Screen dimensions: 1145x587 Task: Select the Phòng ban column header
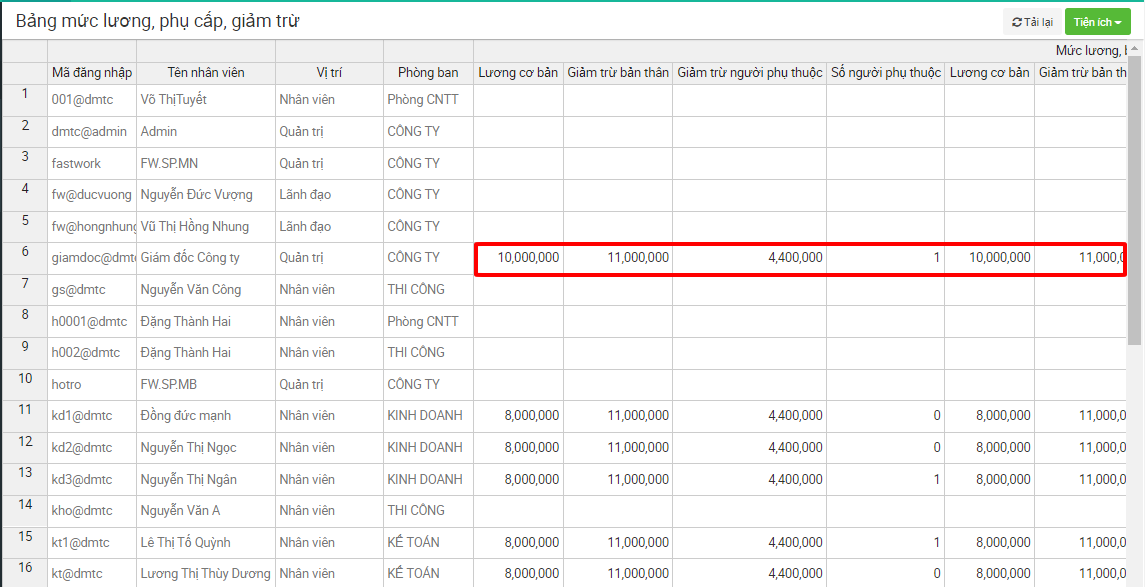pos(428,73)
